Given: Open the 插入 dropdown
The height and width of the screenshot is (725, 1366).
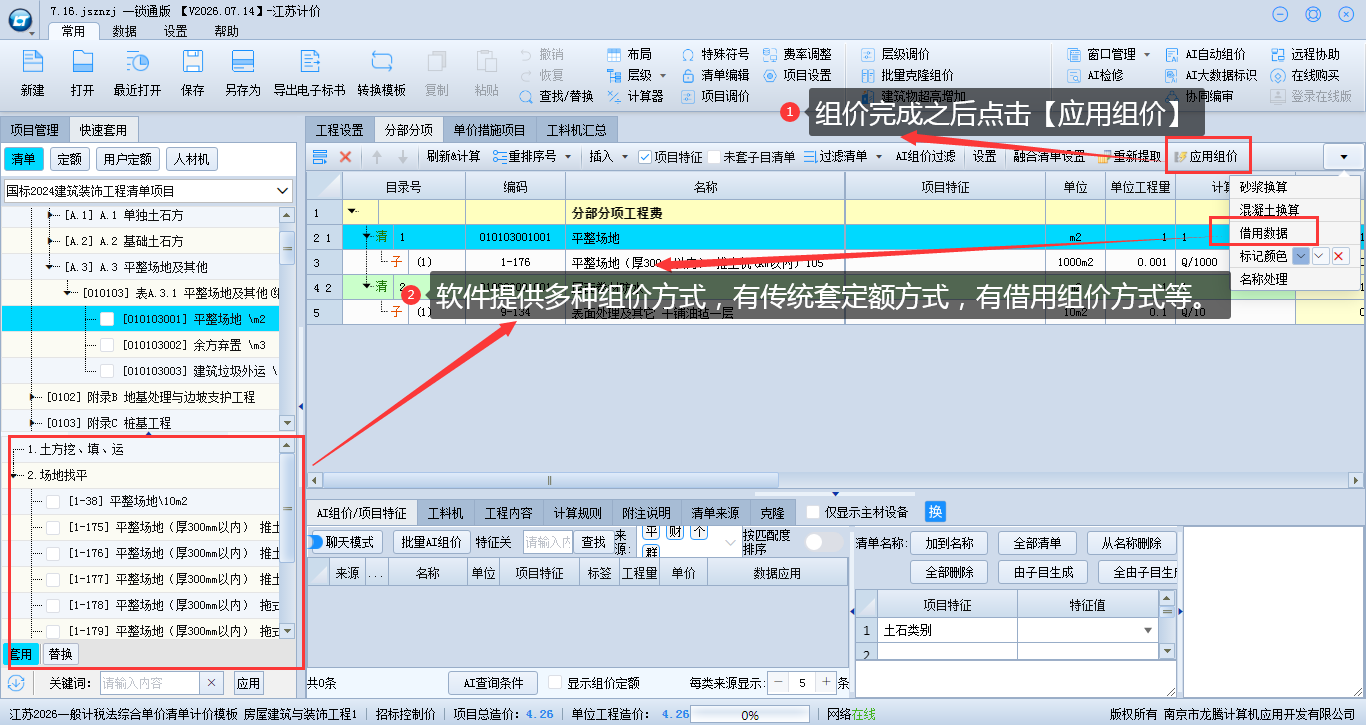Looking at the screenshot, I should coord(609,157).
